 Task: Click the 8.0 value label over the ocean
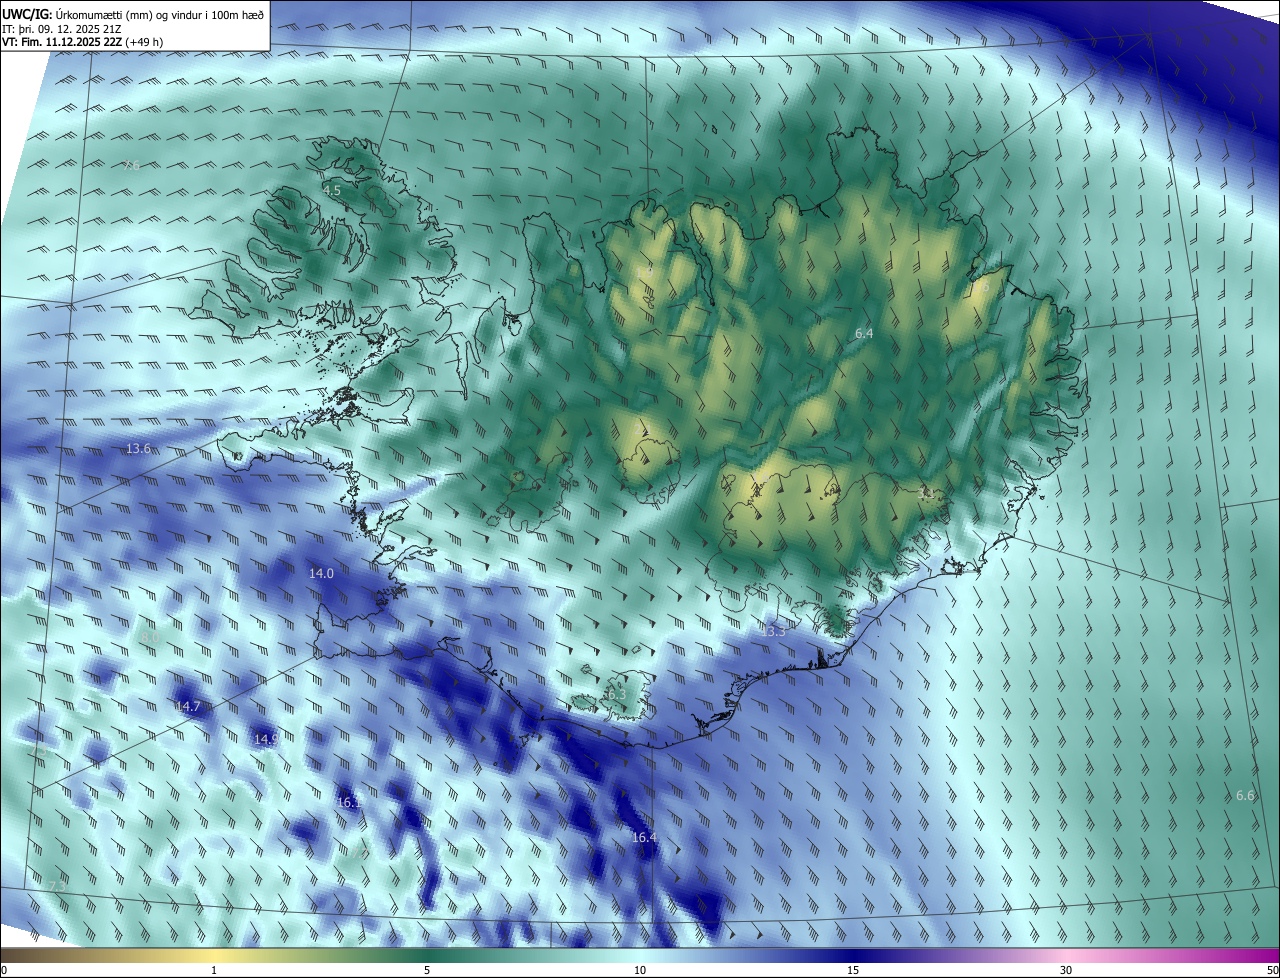click(150, 637)
